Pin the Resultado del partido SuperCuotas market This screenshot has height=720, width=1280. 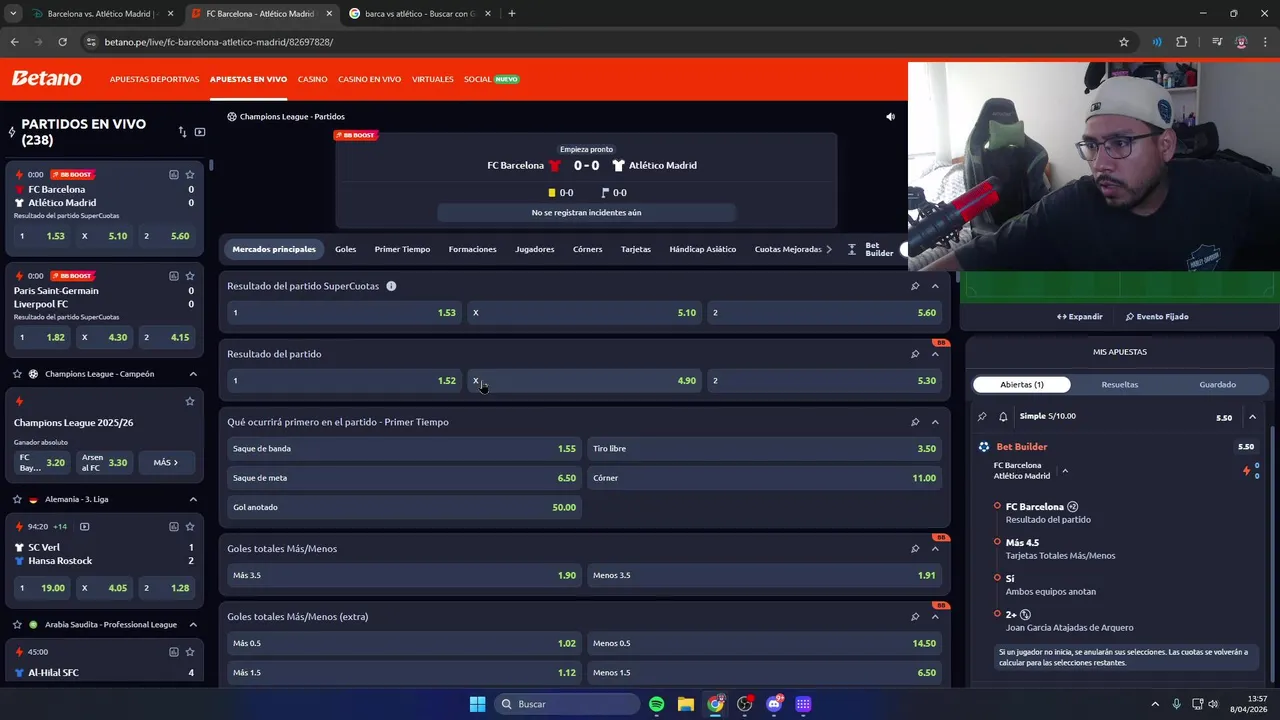[915, 286]
